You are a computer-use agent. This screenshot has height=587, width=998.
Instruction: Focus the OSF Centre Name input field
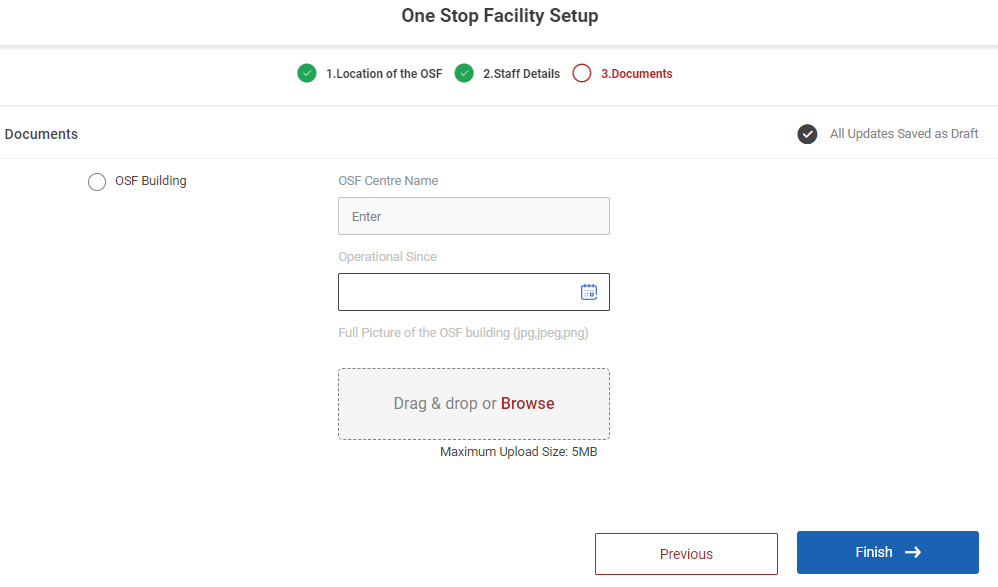tap(473, 216)
